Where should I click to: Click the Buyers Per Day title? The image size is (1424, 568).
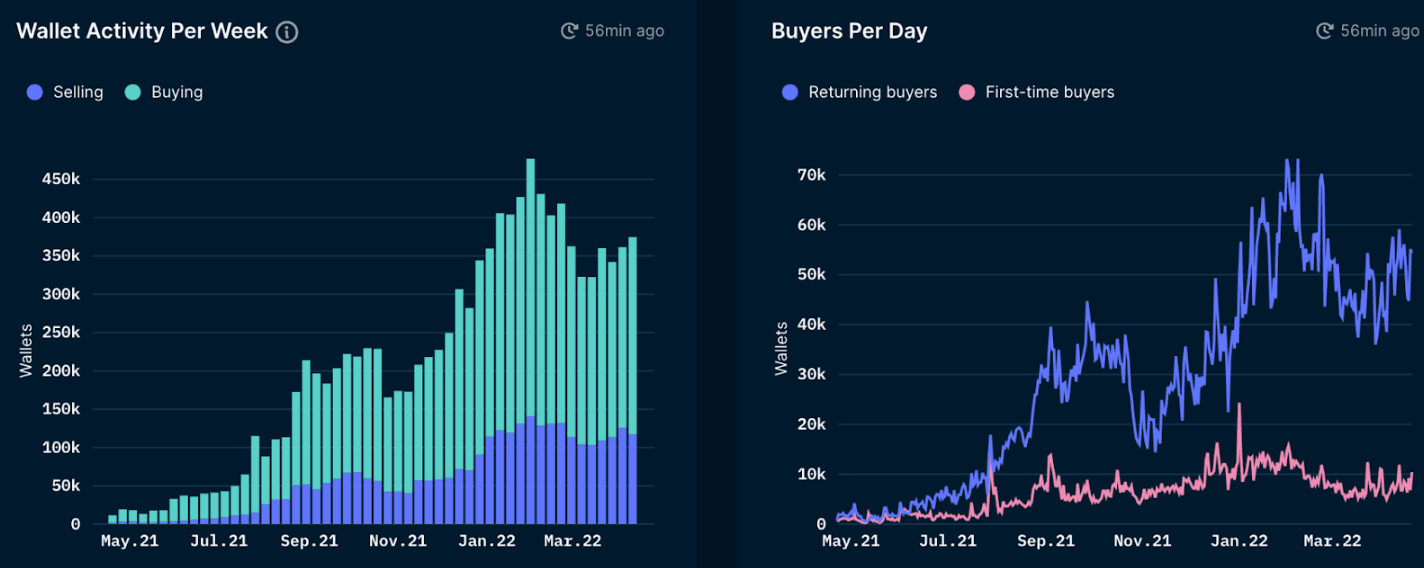[849, 31]
